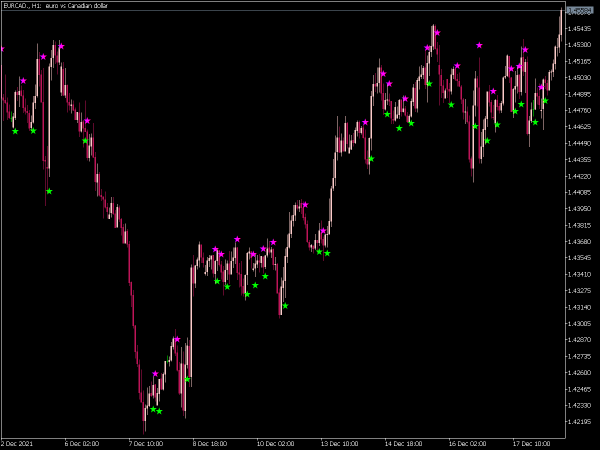Click the 1.43140 price axis label

coord(580,307)
